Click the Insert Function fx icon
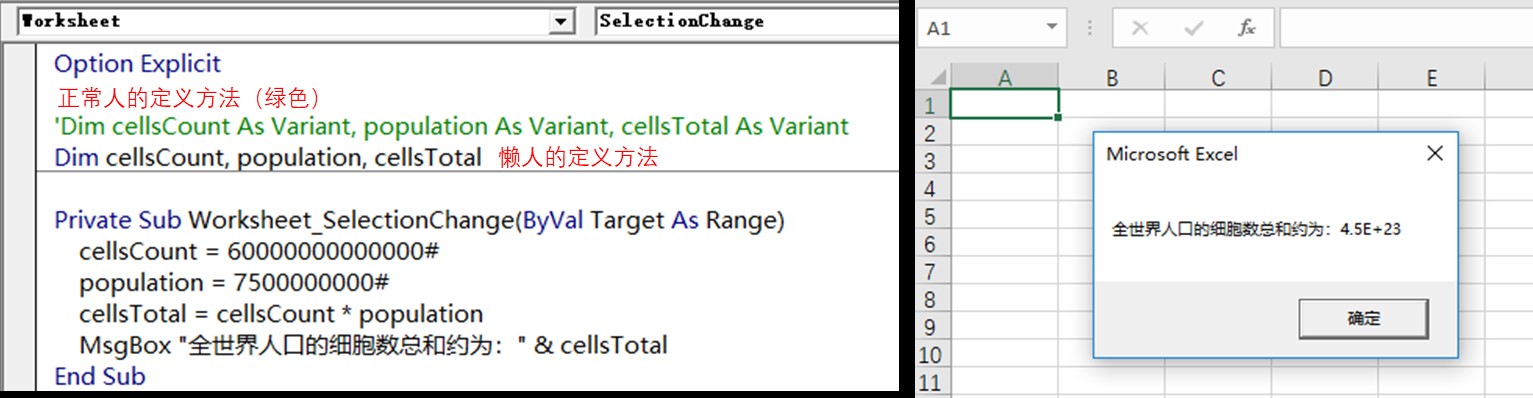This screenshot has width=1533, height=398. coord(1246,28)
